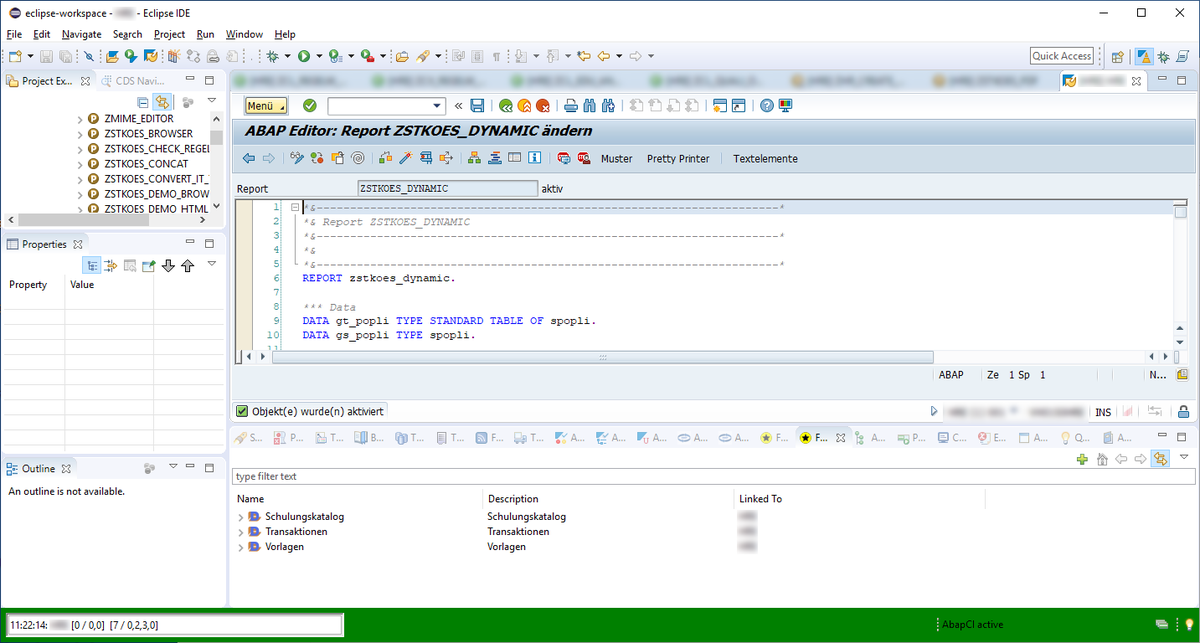Screen dimensions: 1200x643
Task: Expand the ZSTKOES_CONCAT tree node
Action: tap(81, 164)
